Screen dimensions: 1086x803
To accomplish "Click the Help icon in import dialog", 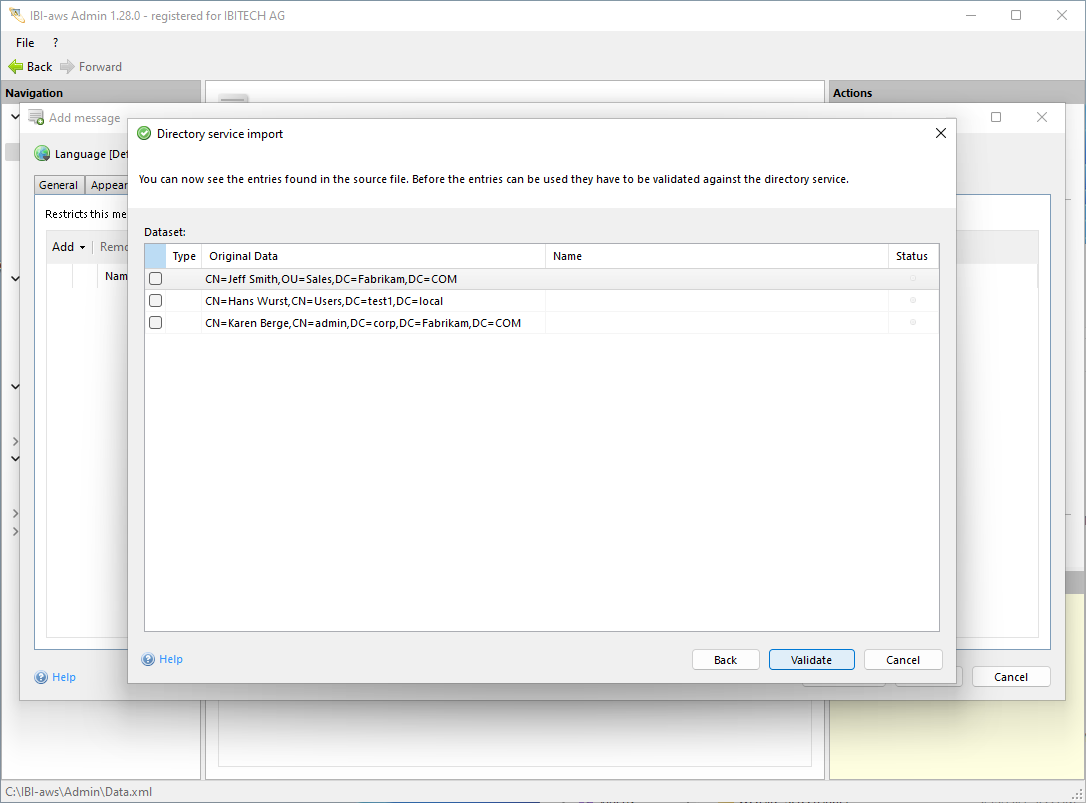I will pos(148,660).
